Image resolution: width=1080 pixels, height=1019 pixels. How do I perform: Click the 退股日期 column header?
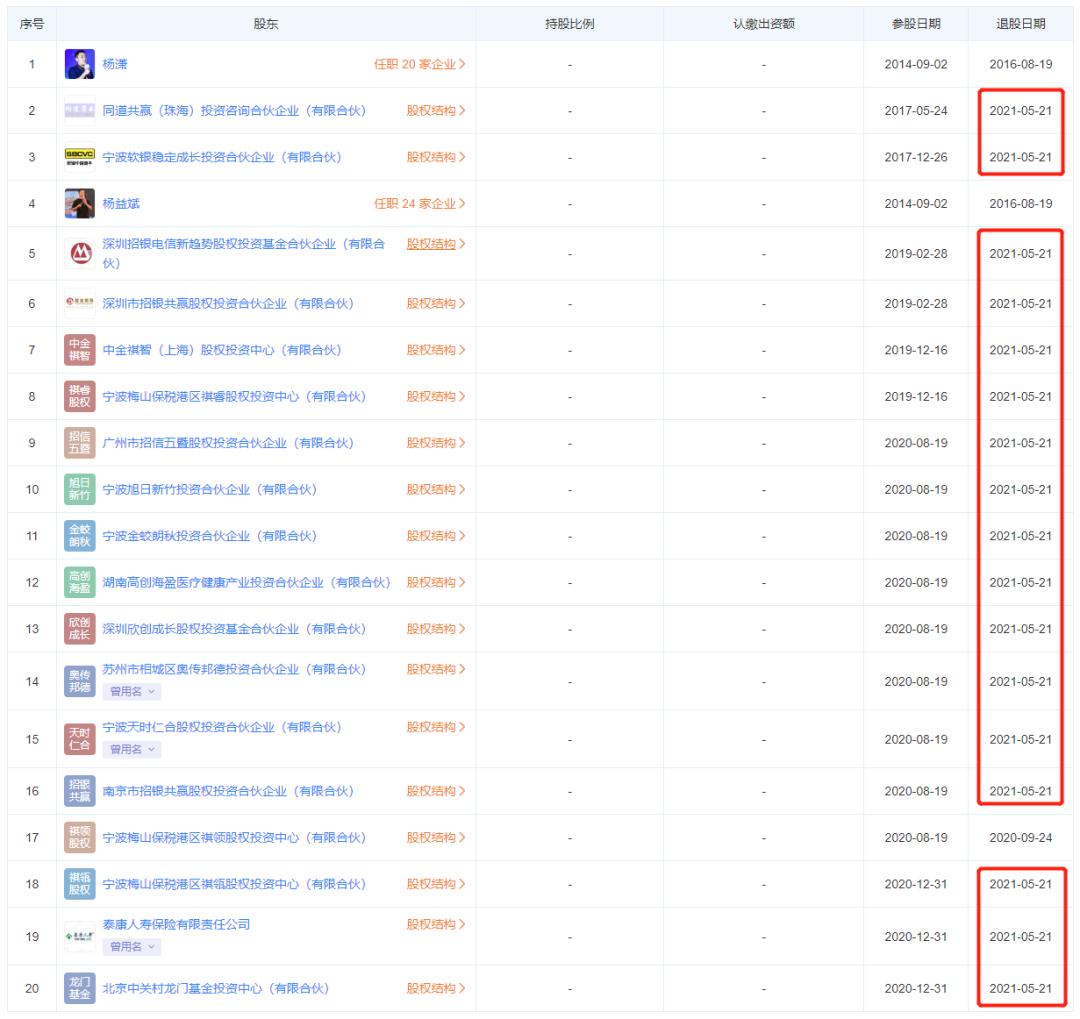pyautogui.click(x=1020, y=24)
